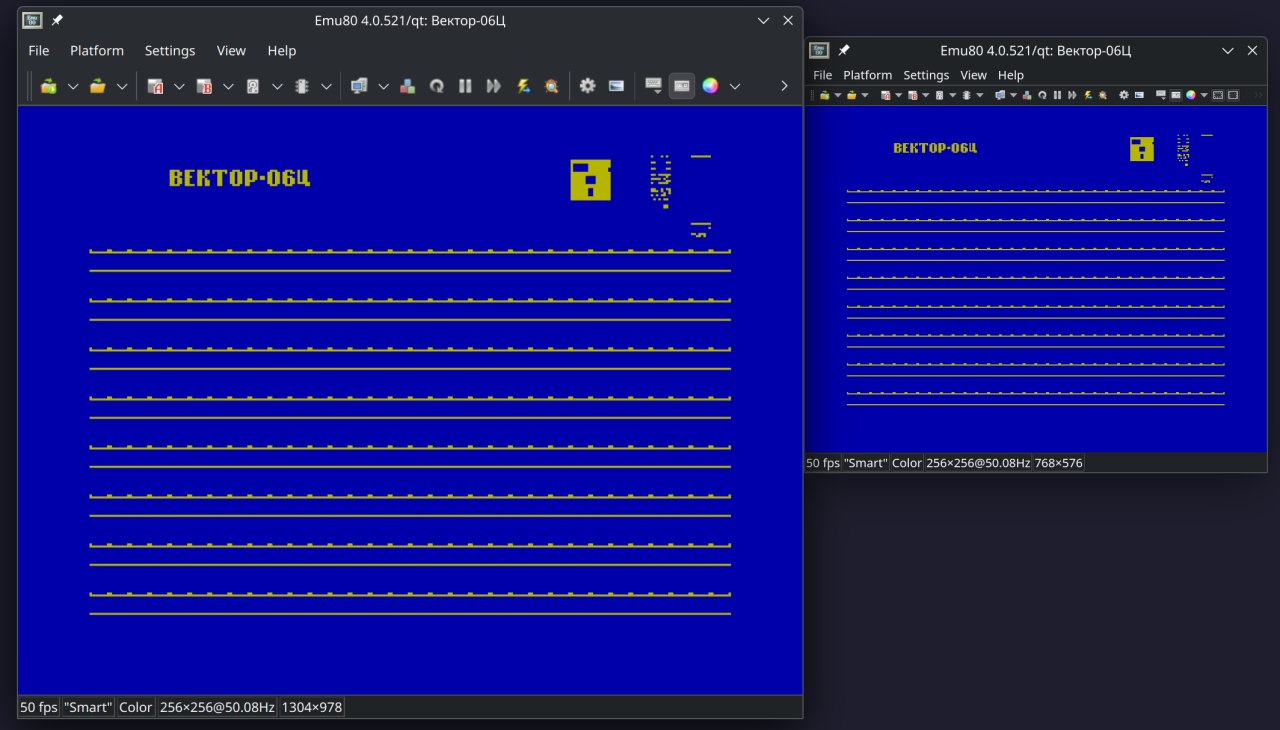Toggle Pause in the larger window's toolbar

(465, 86)
